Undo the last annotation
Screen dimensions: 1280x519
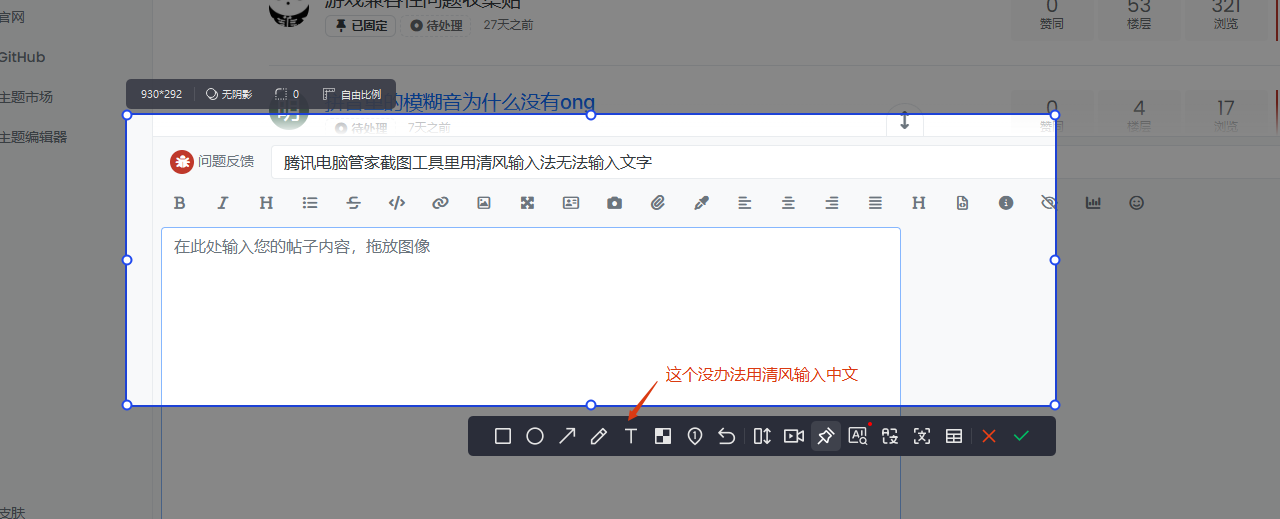727,436
